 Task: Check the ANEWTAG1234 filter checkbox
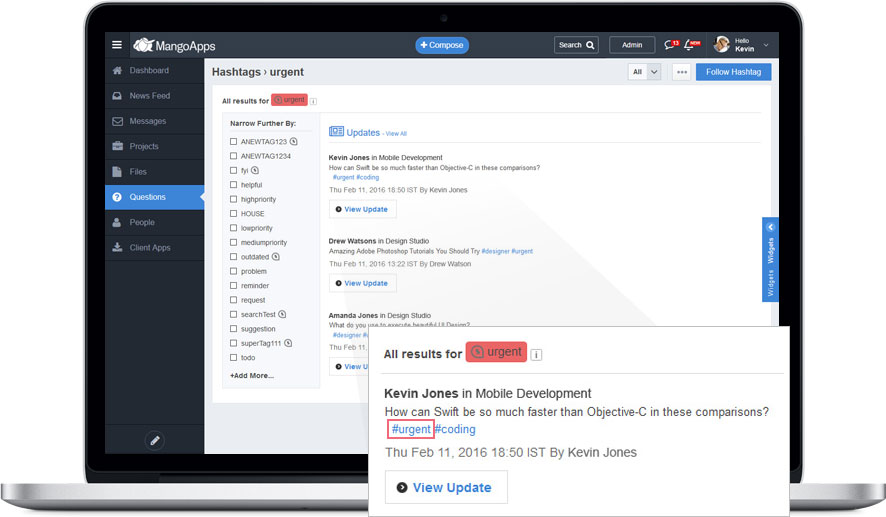tap(233, 156)
